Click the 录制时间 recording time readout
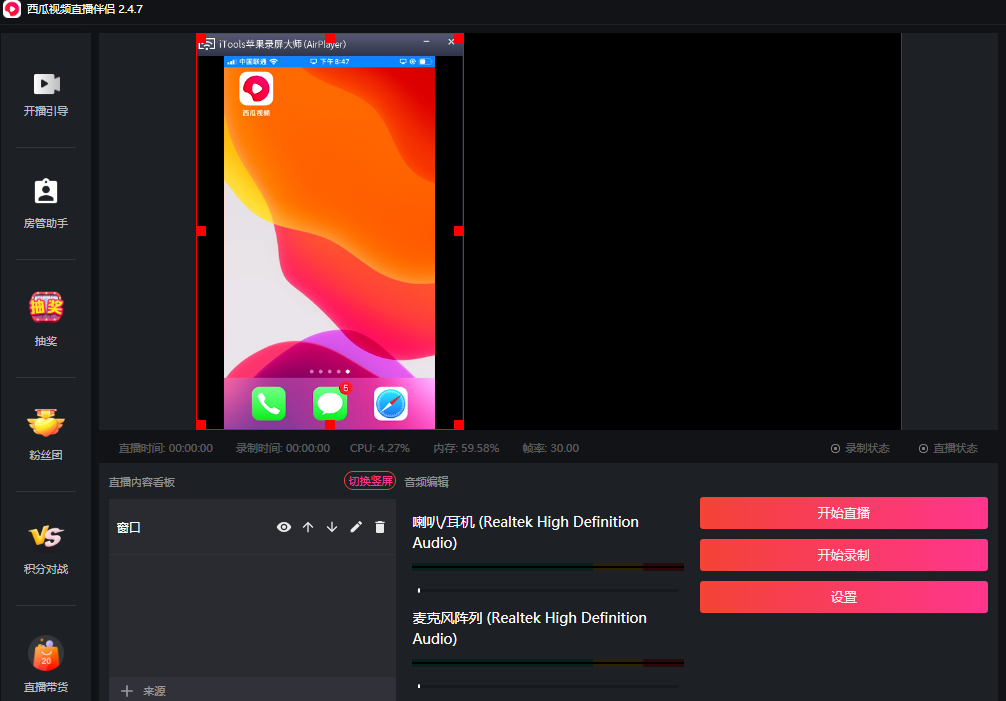 283,448
